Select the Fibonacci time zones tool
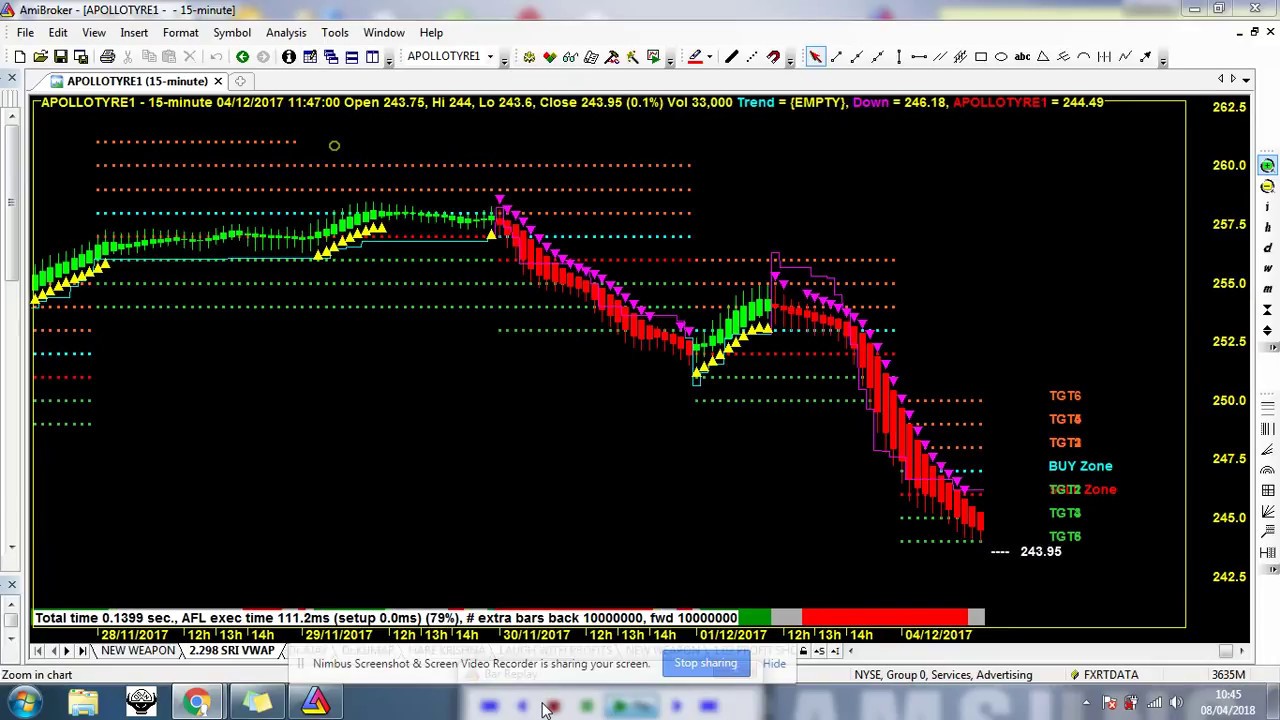 point(1104,57)
